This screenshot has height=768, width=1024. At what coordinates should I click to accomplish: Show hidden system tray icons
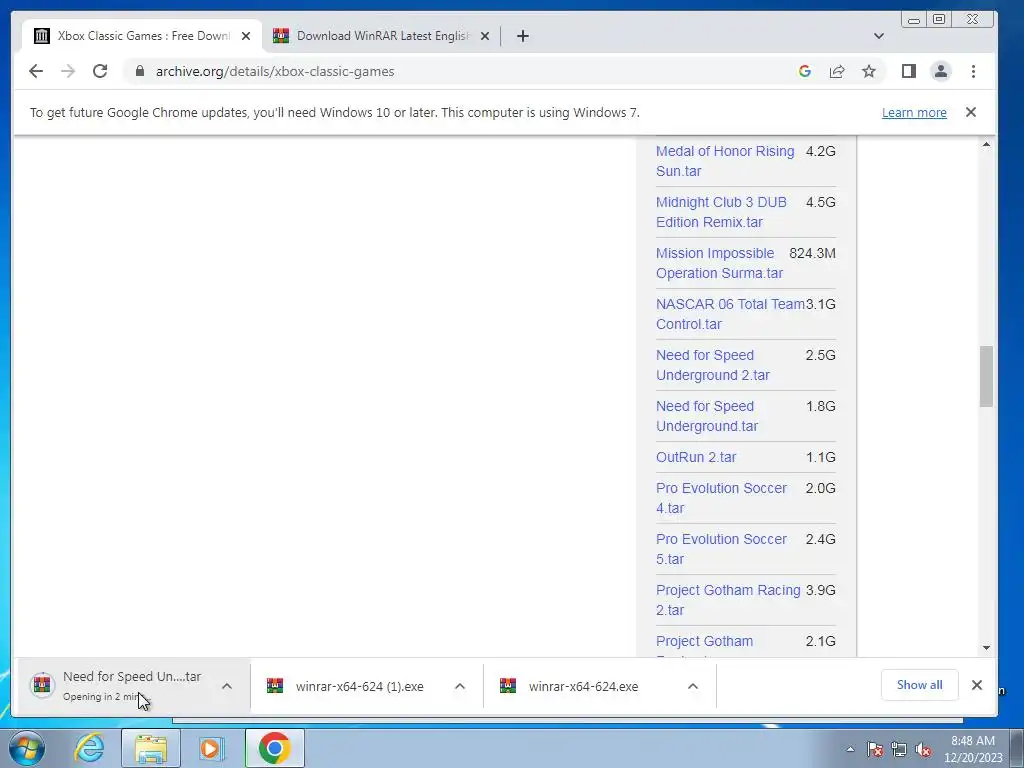850,748
